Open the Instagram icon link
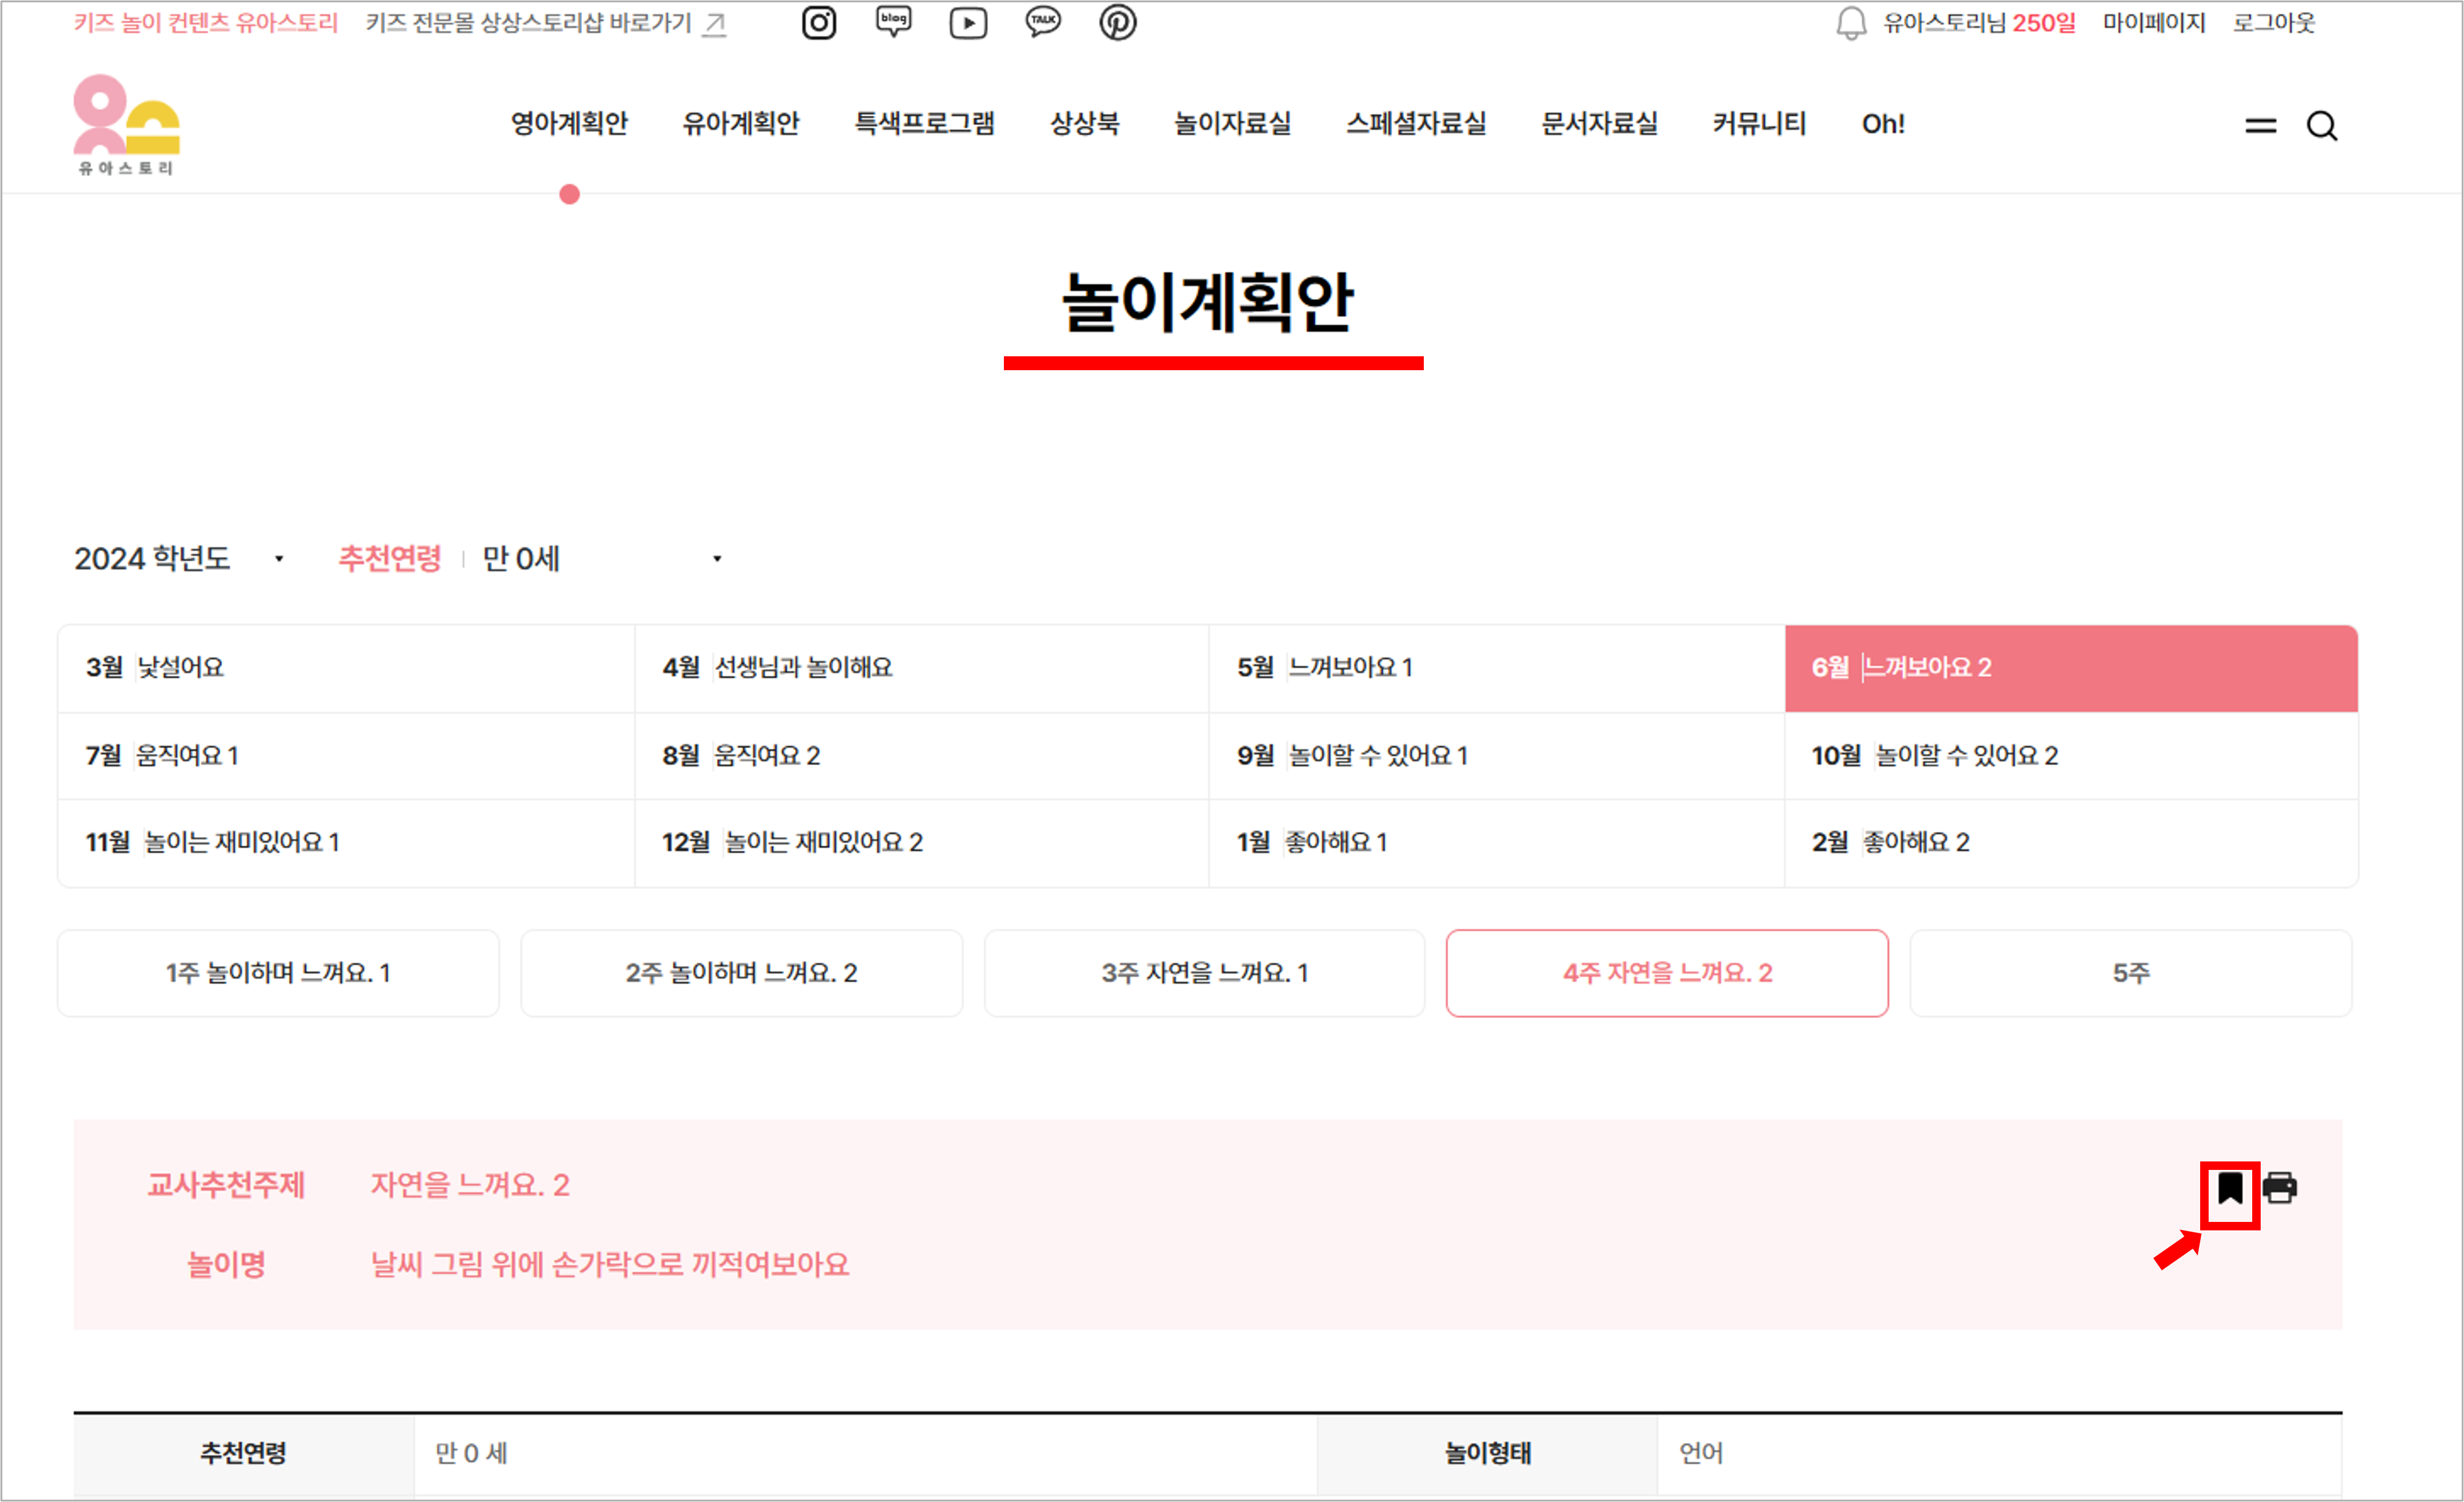 [819, 22]
